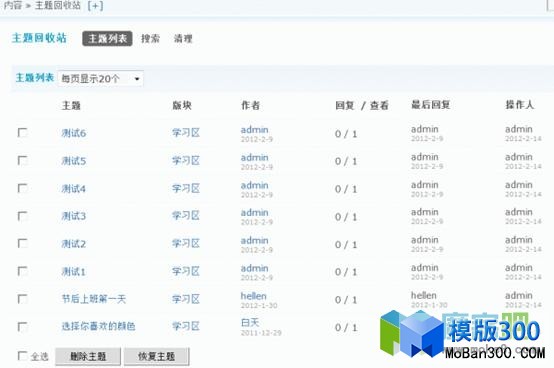The height and width of the screenshot is (368, 554).
Task: Open 学习区 board in the 测试2 row
Action: point(186,243)
